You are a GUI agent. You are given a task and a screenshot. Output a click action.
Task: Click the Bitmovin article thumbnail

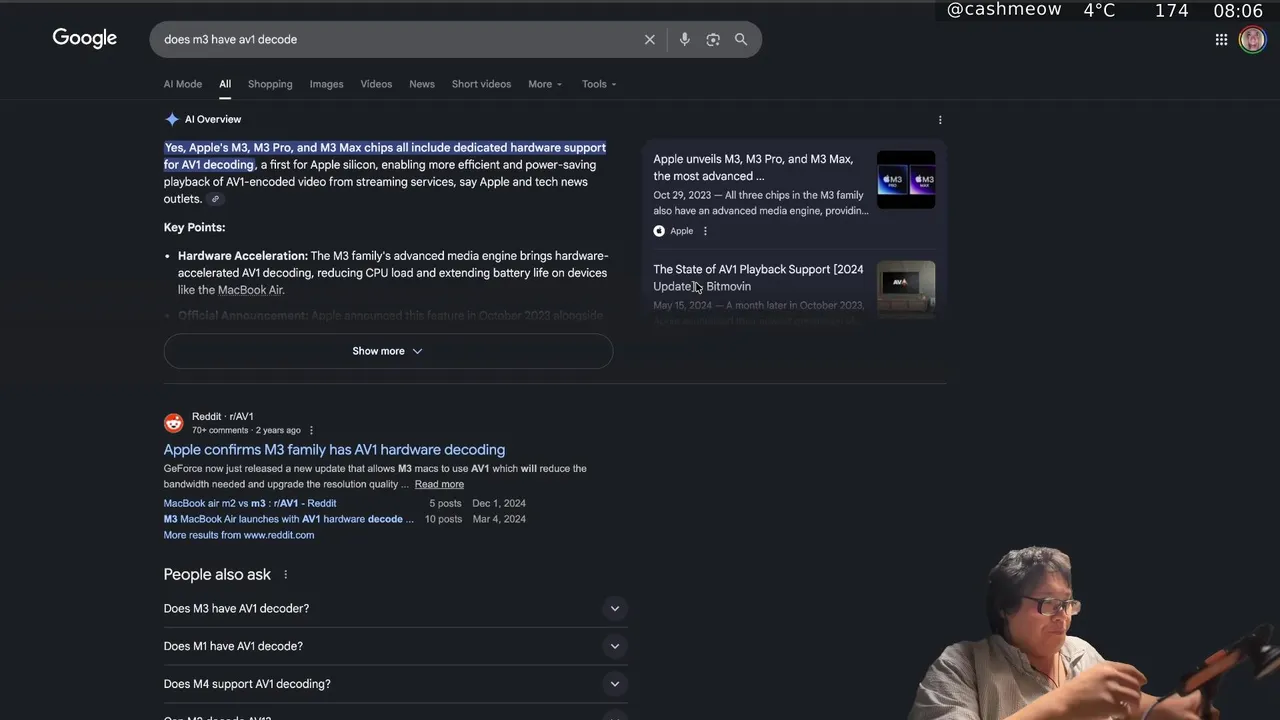[x=906, y=289]
